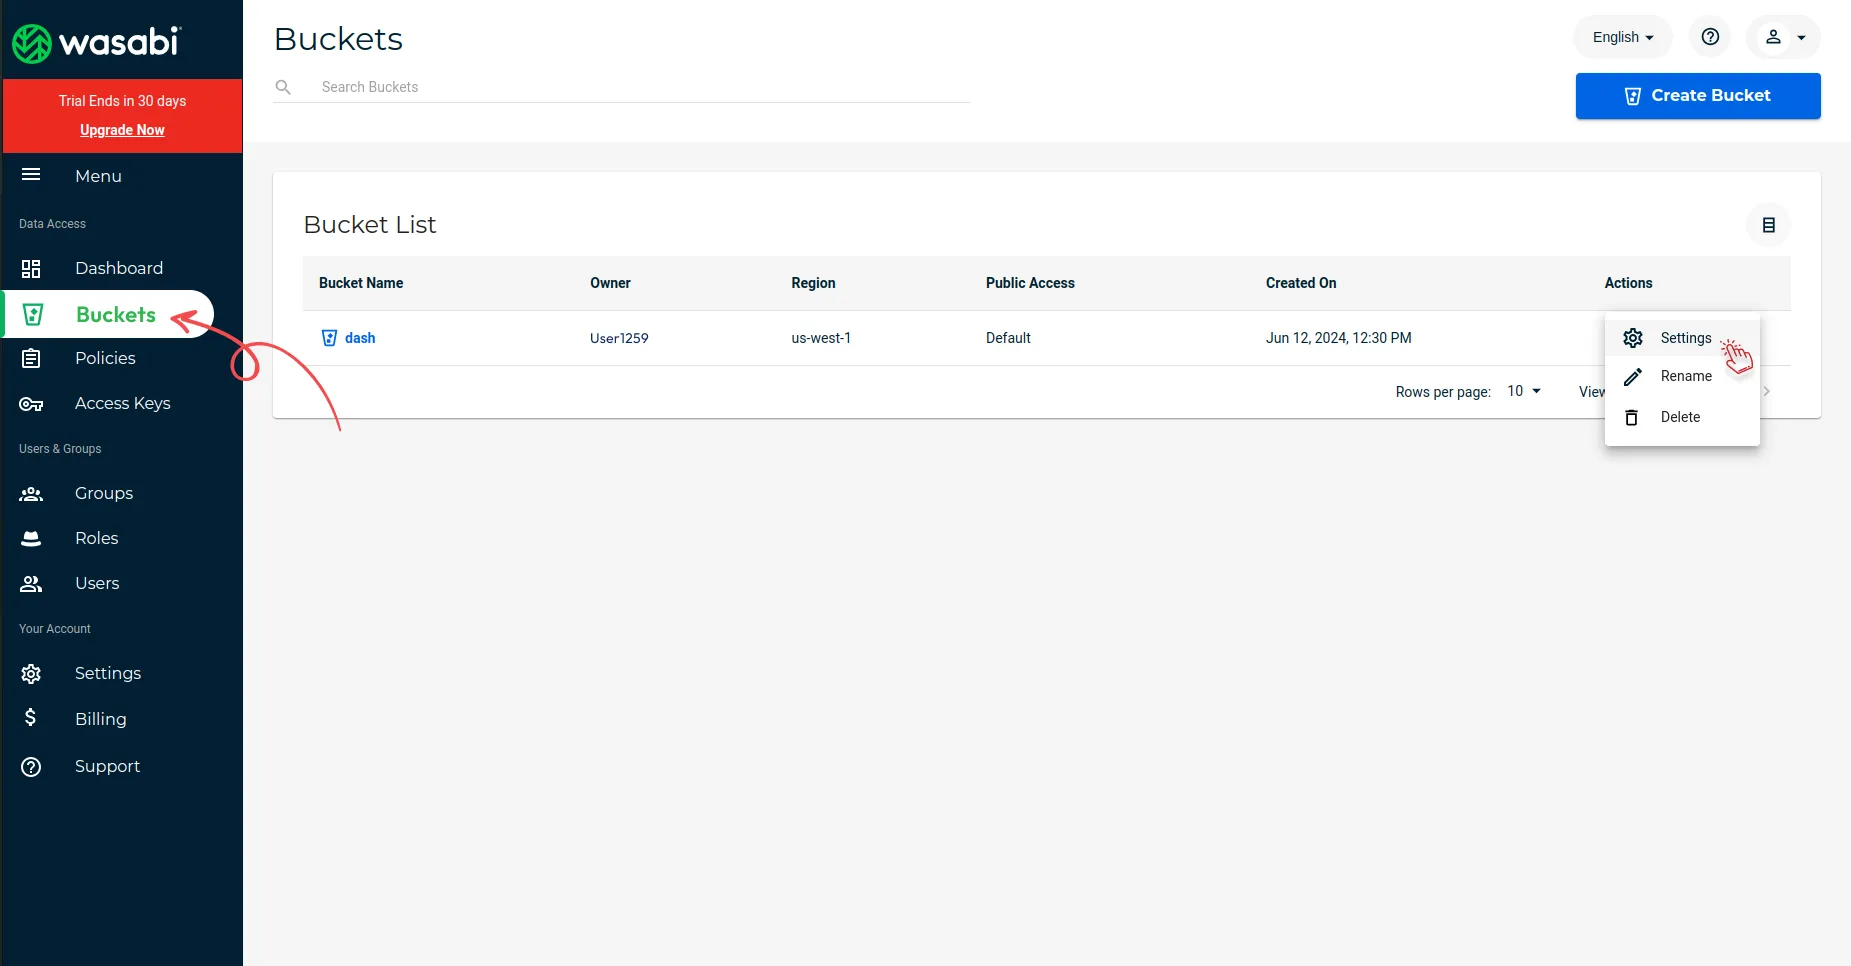This screenshot has width=1851, height=966.
Task: Toggle the hamburger Menu icon
Action: coord(31,175)
